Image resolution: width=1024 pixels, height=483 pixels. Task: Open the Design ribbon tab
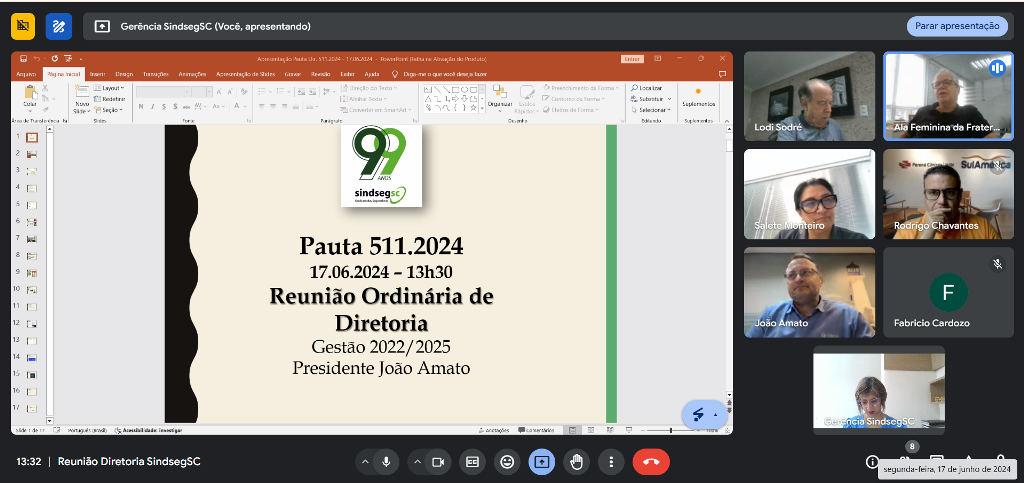[x=124, y=74]
